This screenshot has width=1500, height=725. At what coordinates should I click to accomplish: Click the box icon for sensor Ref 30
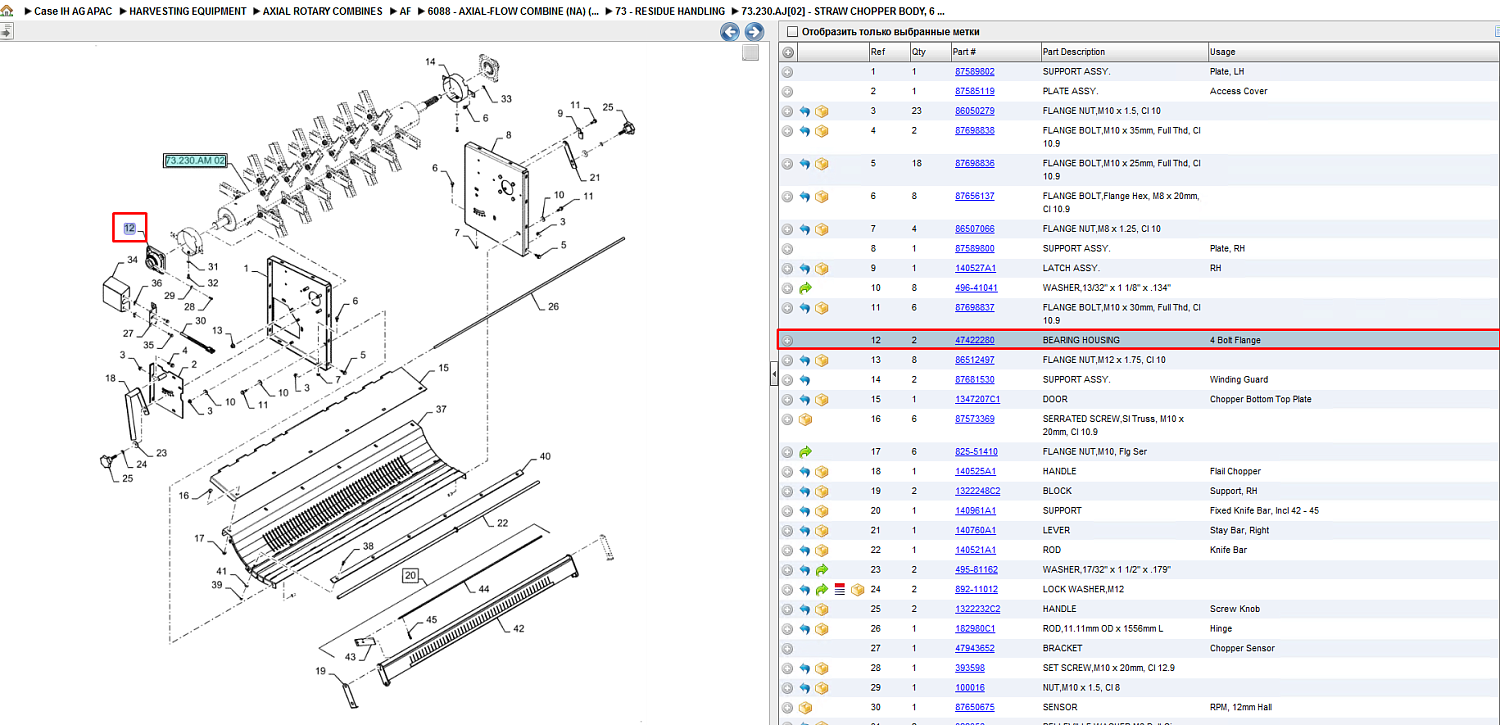click(x=804, y=707)
